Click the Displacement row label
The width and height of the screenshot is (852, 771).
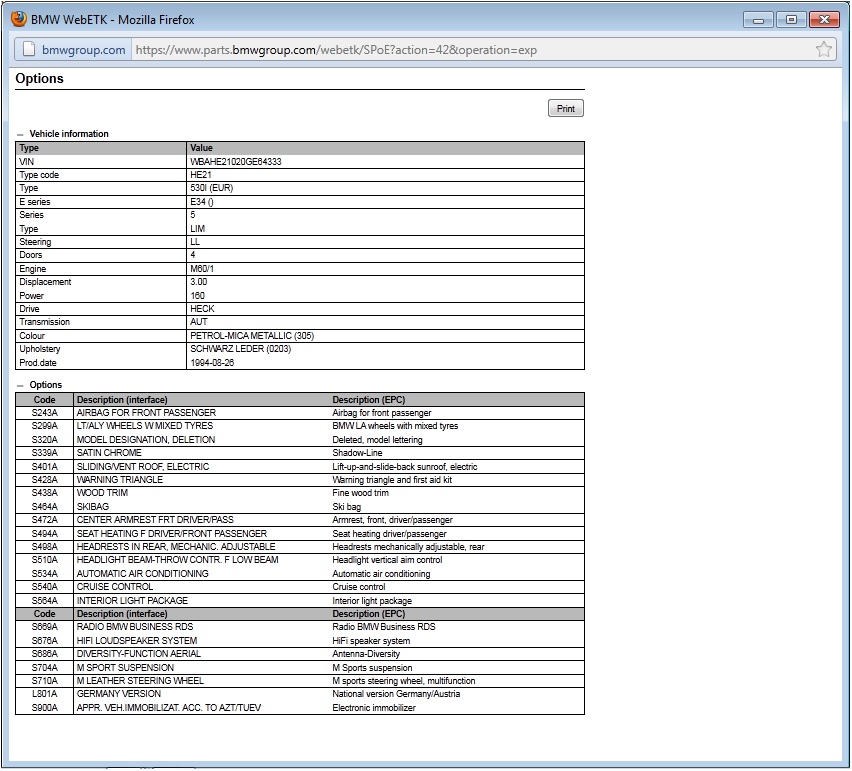click(45, 282)
